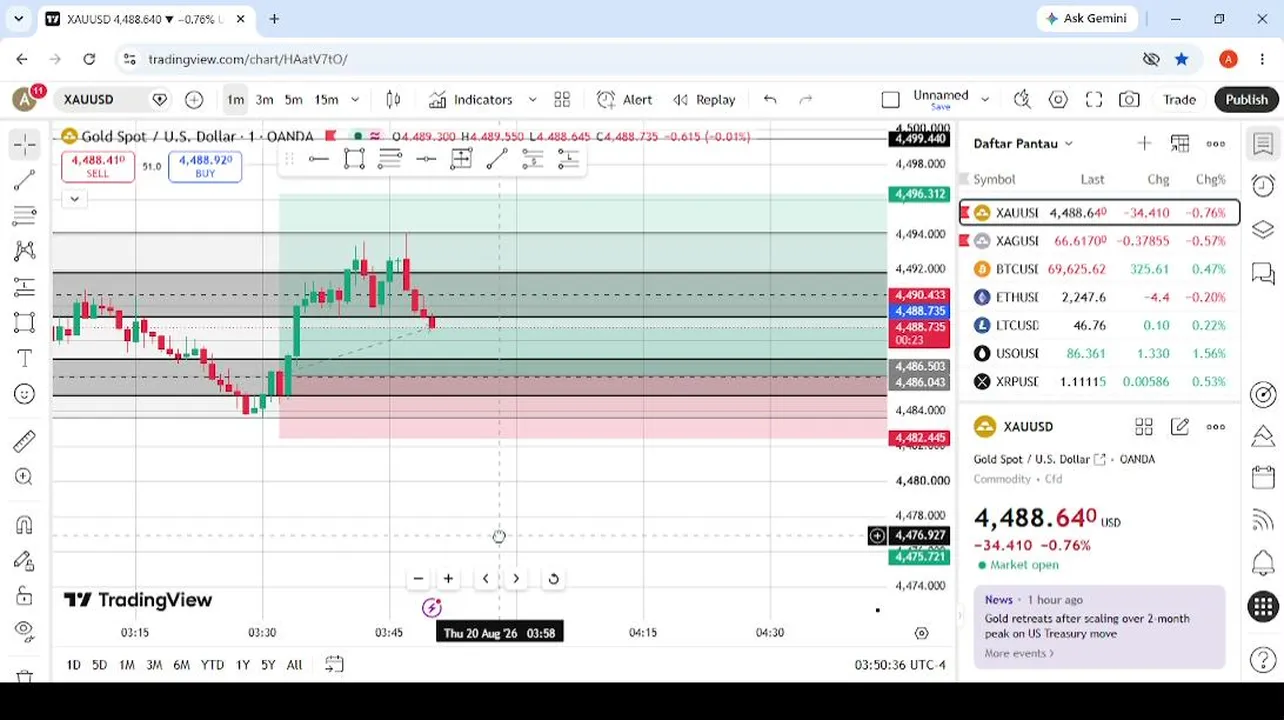Expand the indicator favorites dropdown arrow

(x=532, y=99)
